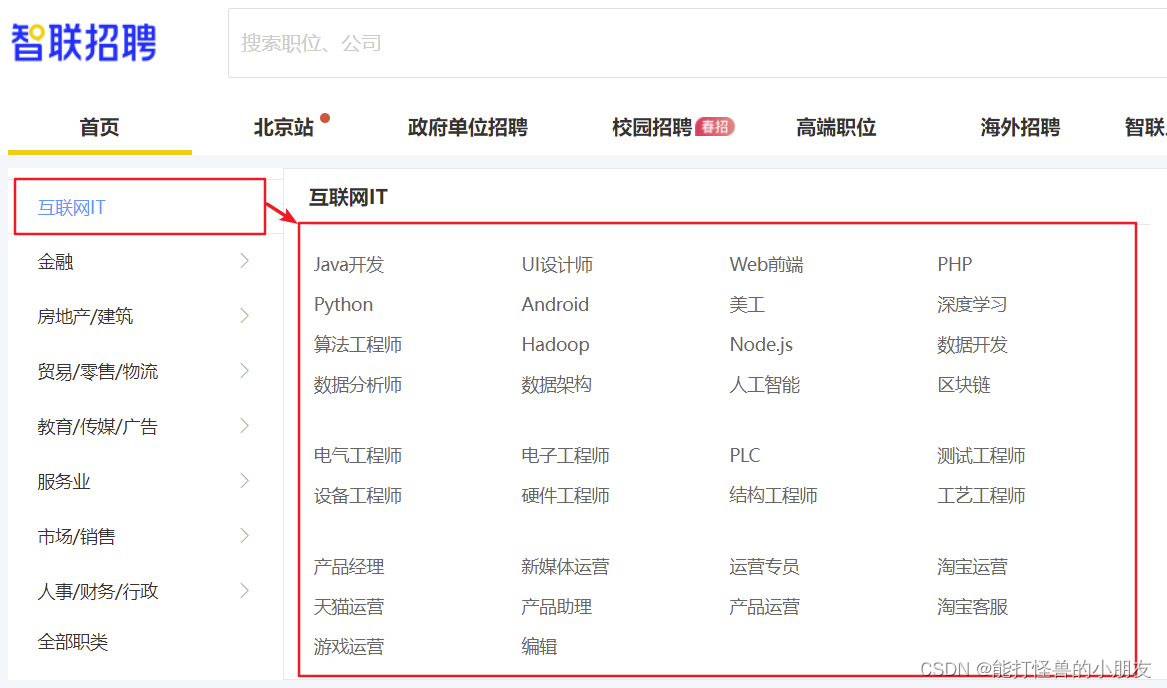Open the 测试工程师 job link
This screenshot has width=1167, height=688.
click(981, 456)
